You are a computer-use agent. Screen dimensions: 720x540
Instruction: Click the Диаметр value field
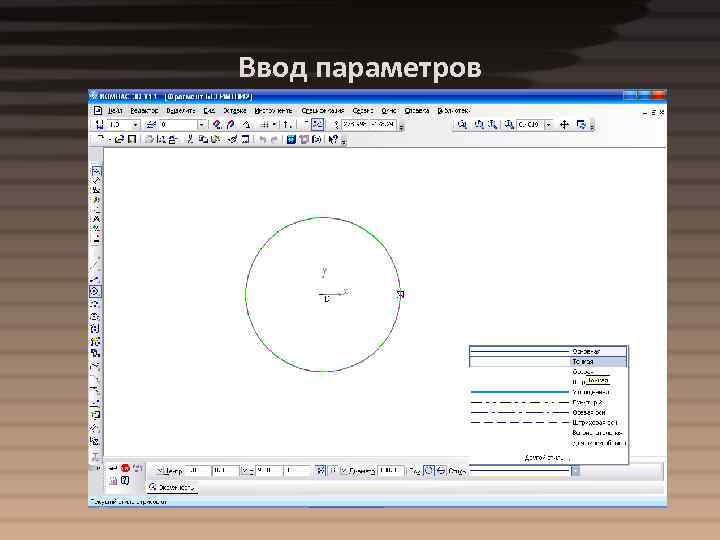pos(391,471)
